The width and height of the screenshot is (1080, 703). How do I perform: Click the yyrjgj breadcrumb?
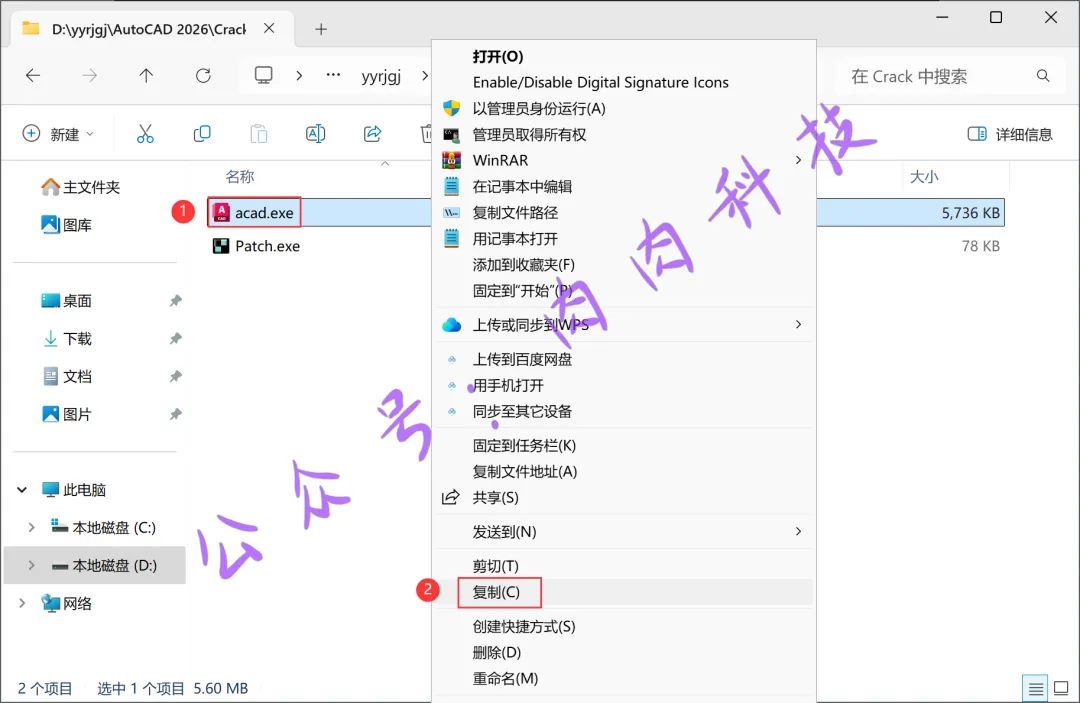[x=381, y=76]
